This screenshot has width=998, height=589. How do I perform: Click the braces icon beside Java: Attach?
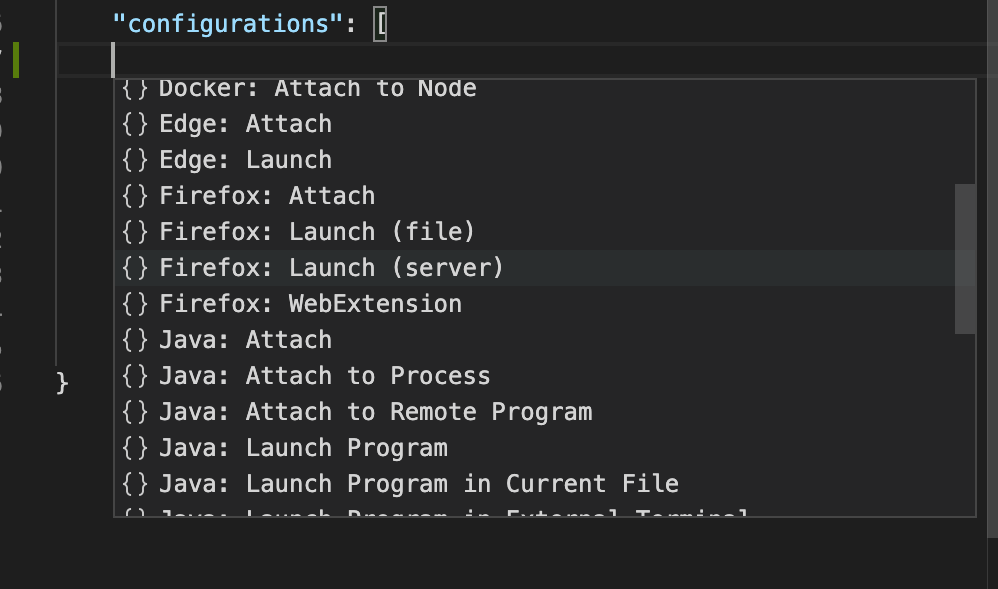pos(135,340)
